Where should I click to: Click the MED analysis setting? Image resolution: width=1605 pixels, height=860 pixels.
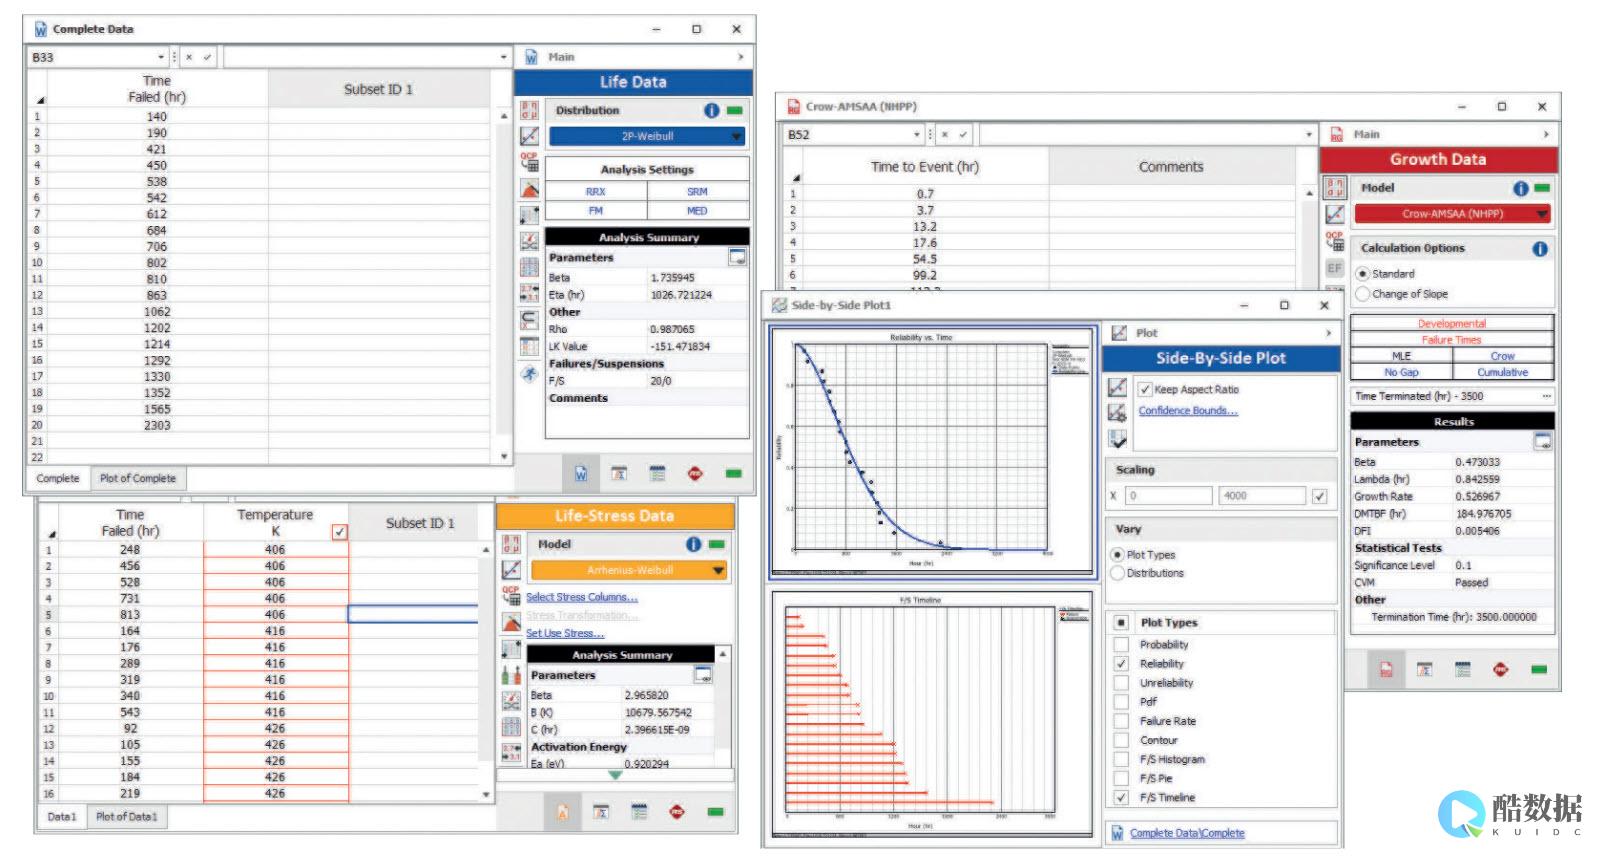click(697, 211)
